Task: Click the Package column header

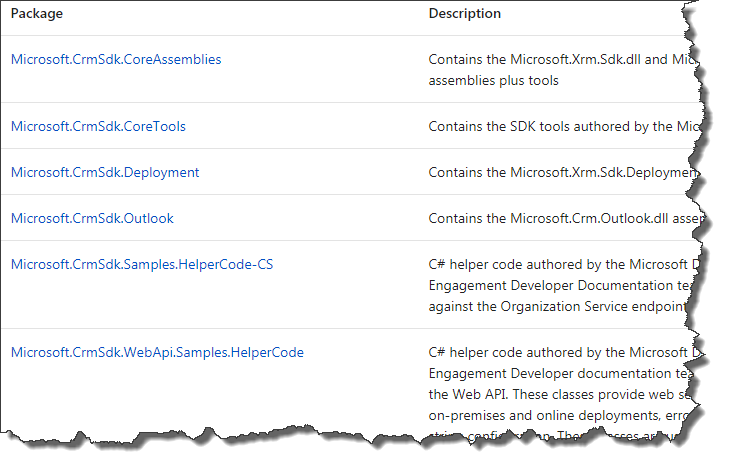Action: [38, 14]
